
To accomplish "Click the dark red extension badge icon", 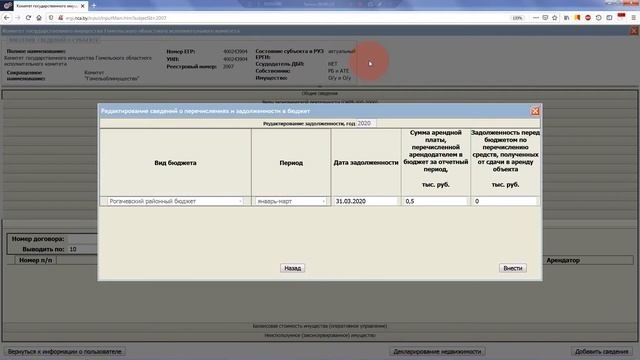I will (621, 17).
